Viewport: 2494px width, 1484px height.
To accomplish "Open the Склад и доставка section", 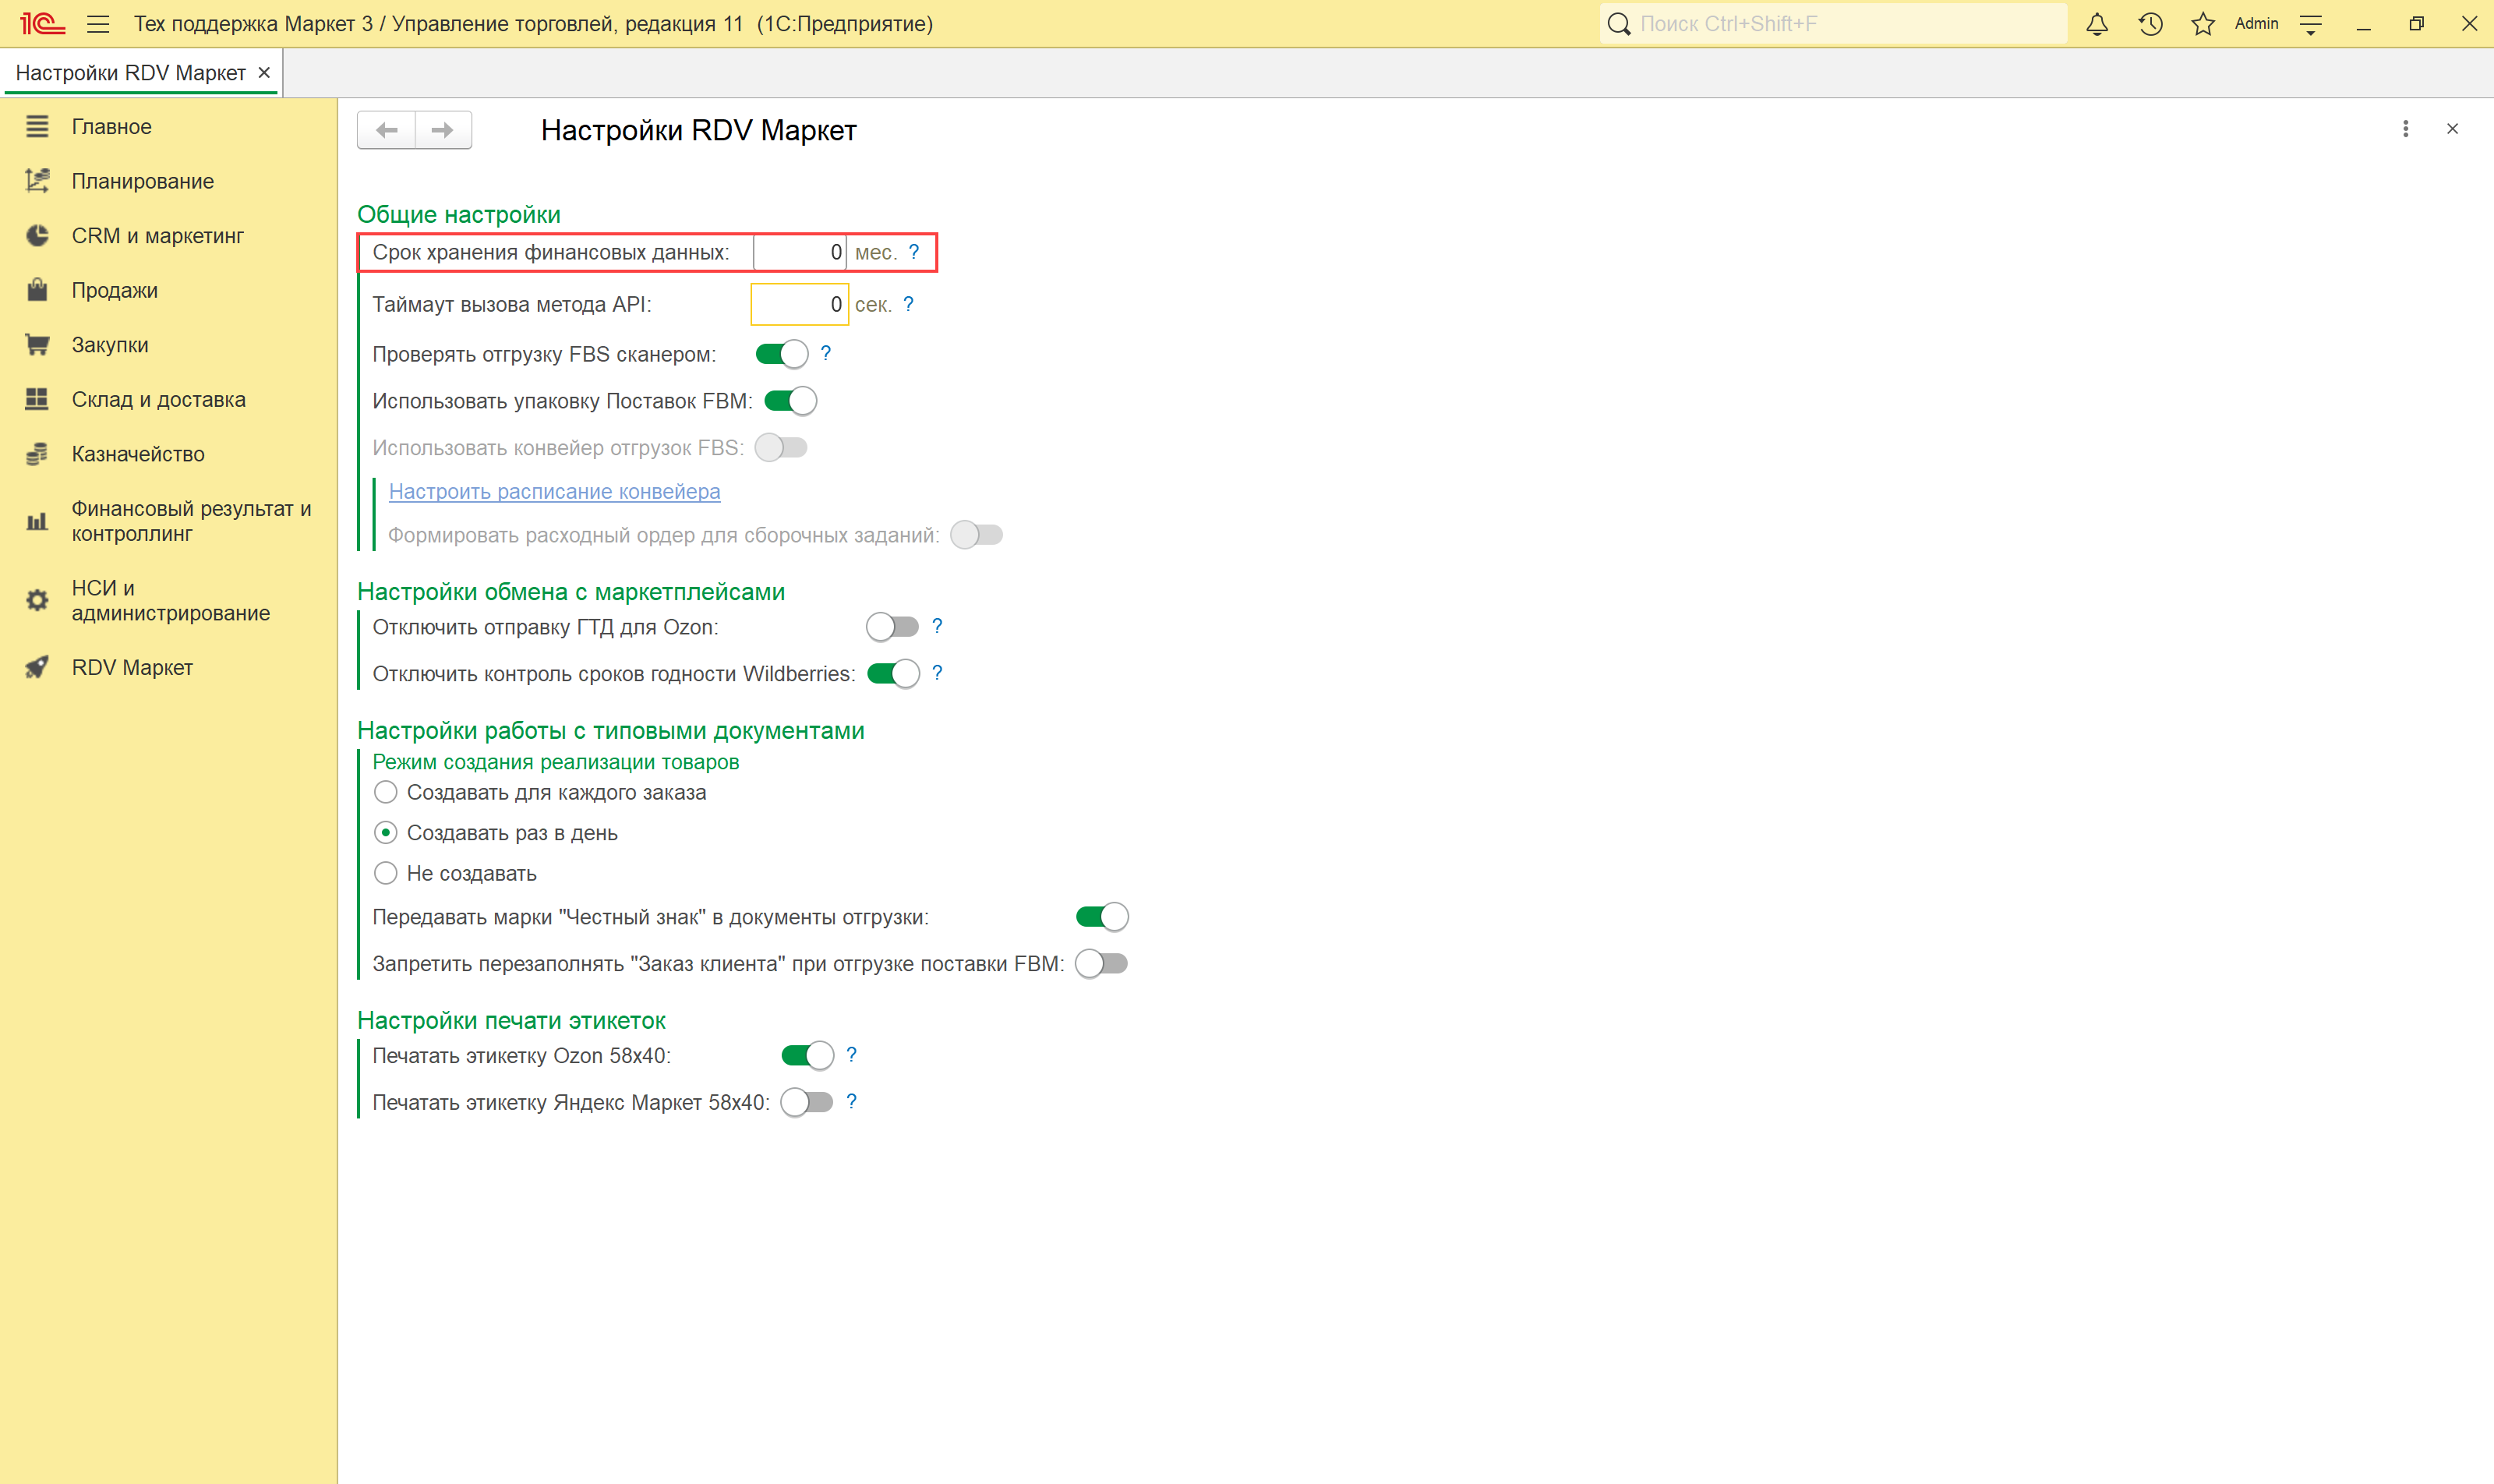I will click(x=158, y=400).
